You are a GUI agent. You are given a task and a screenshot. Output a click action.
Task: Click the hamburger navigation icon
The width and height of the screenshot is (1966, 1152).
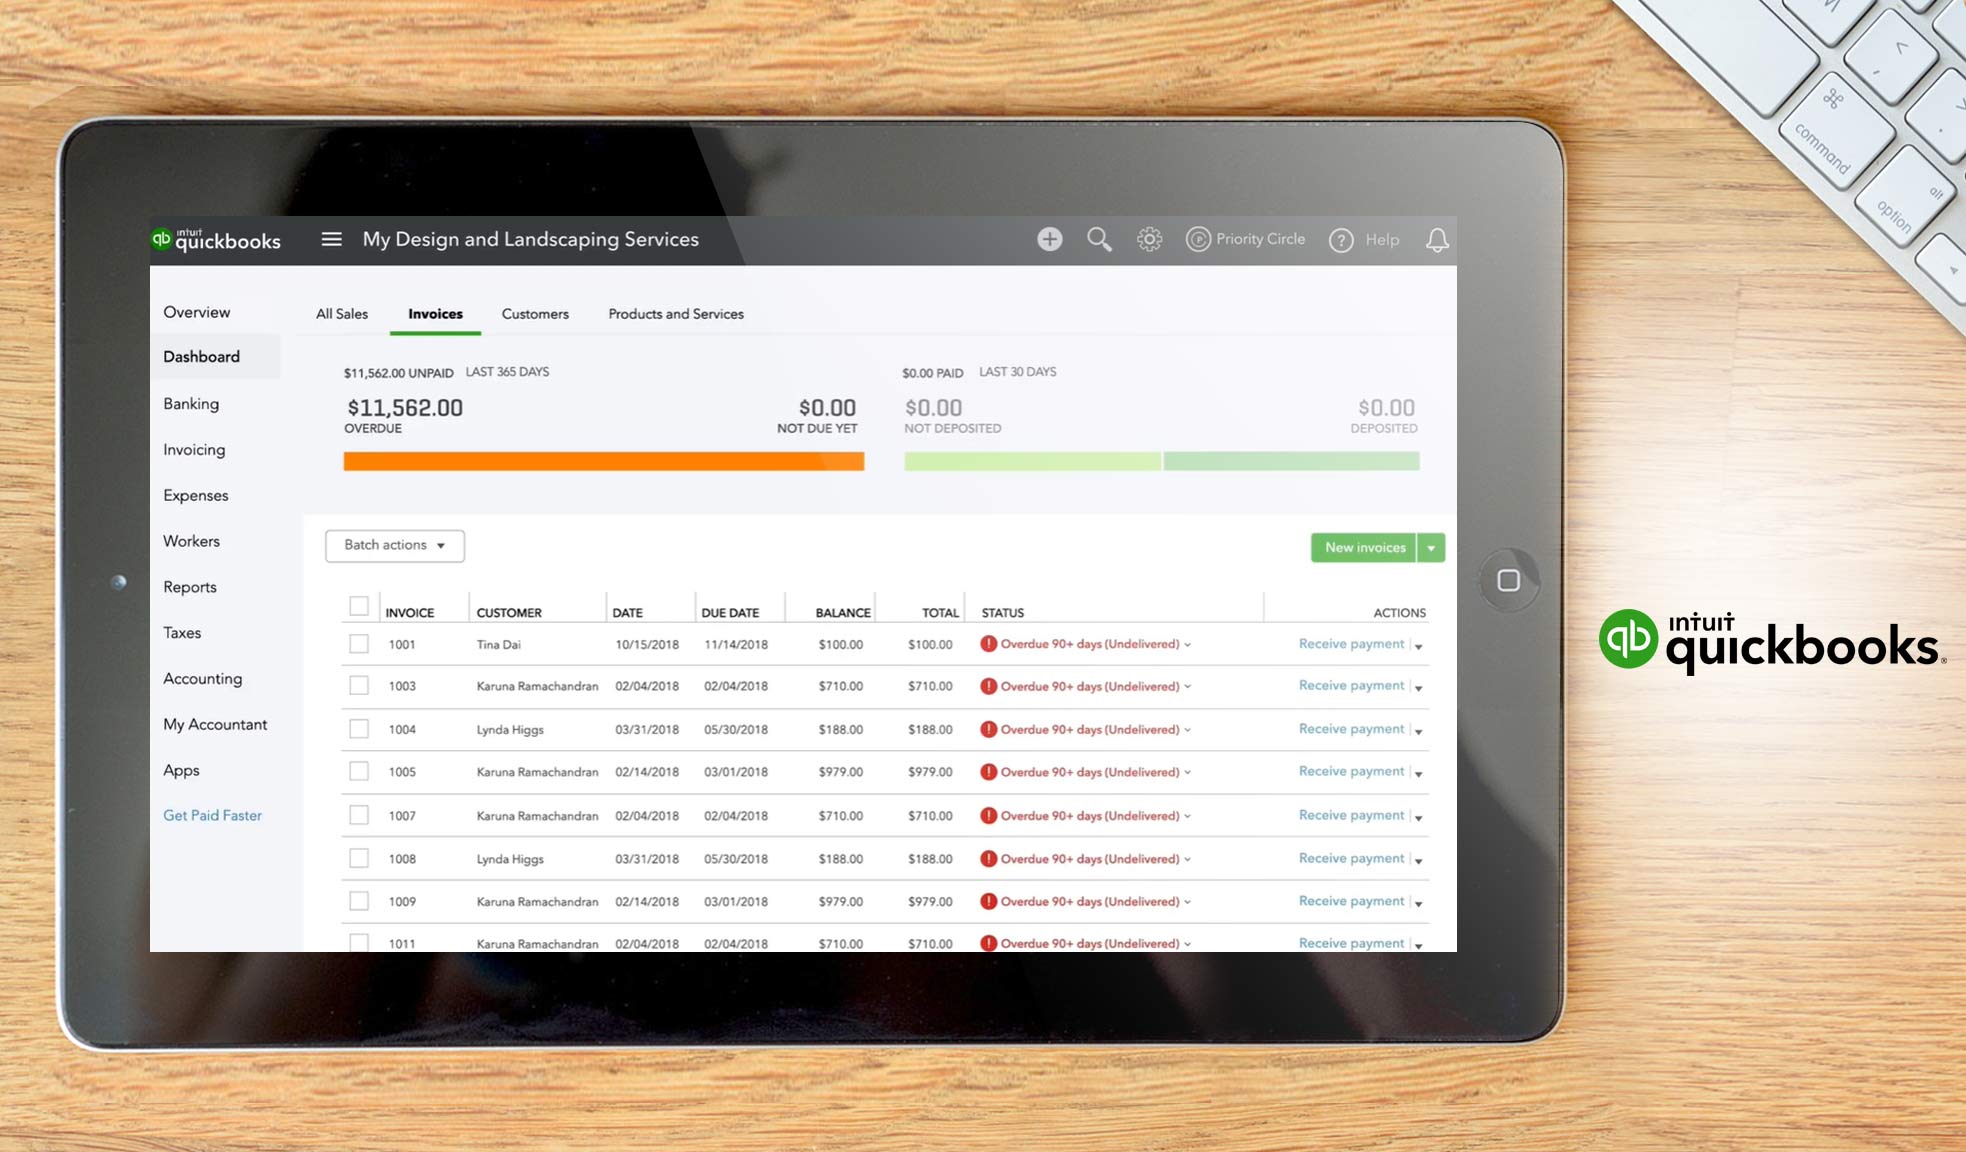331,239
